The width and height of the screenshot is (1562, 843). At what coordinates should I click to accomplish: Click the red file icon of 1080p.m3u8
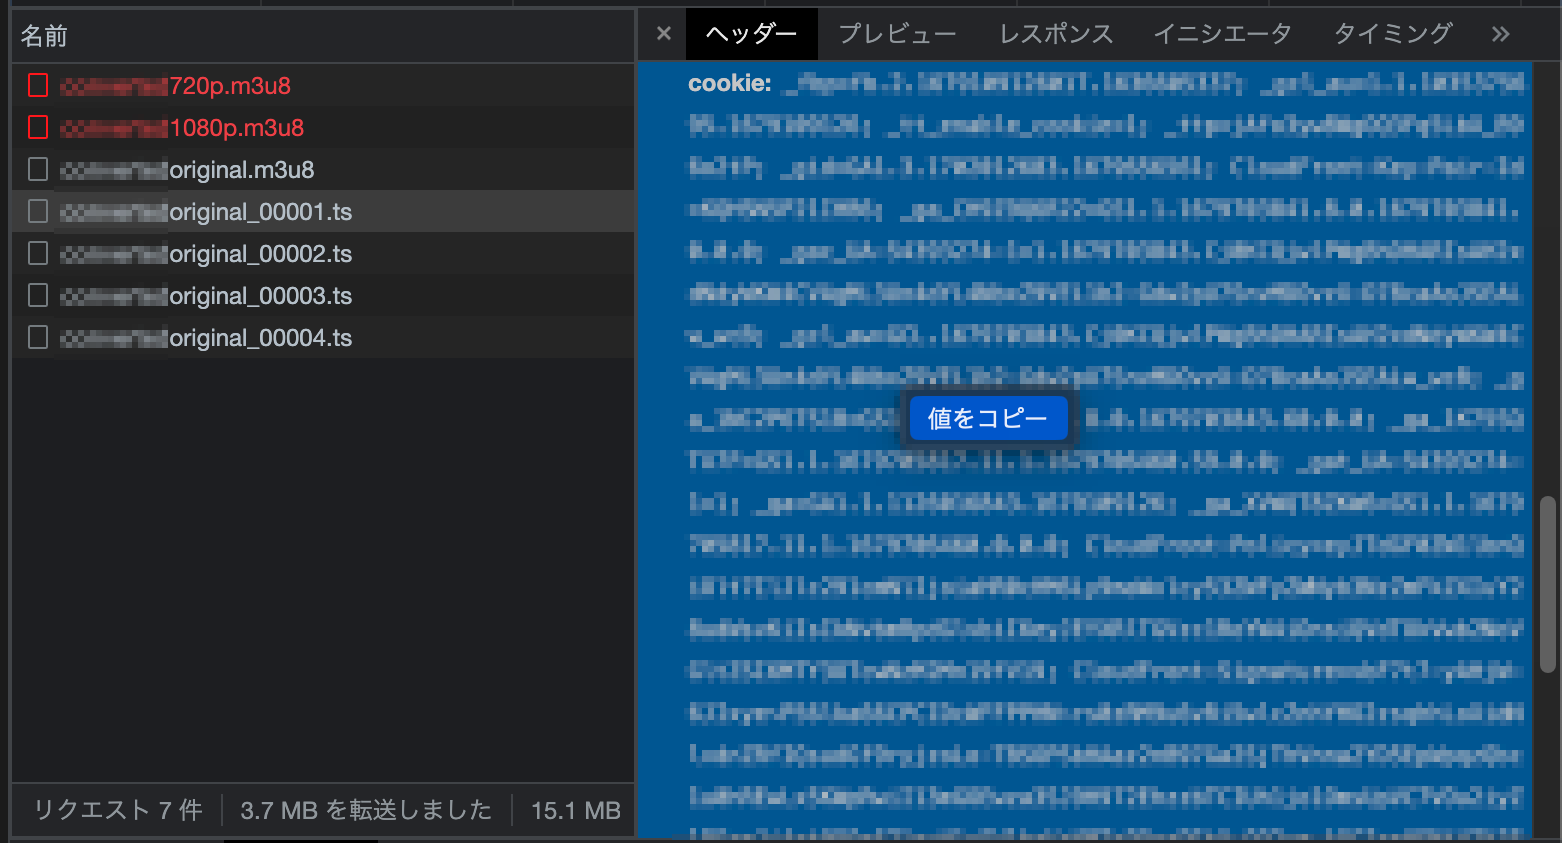[x=38, y=128]
